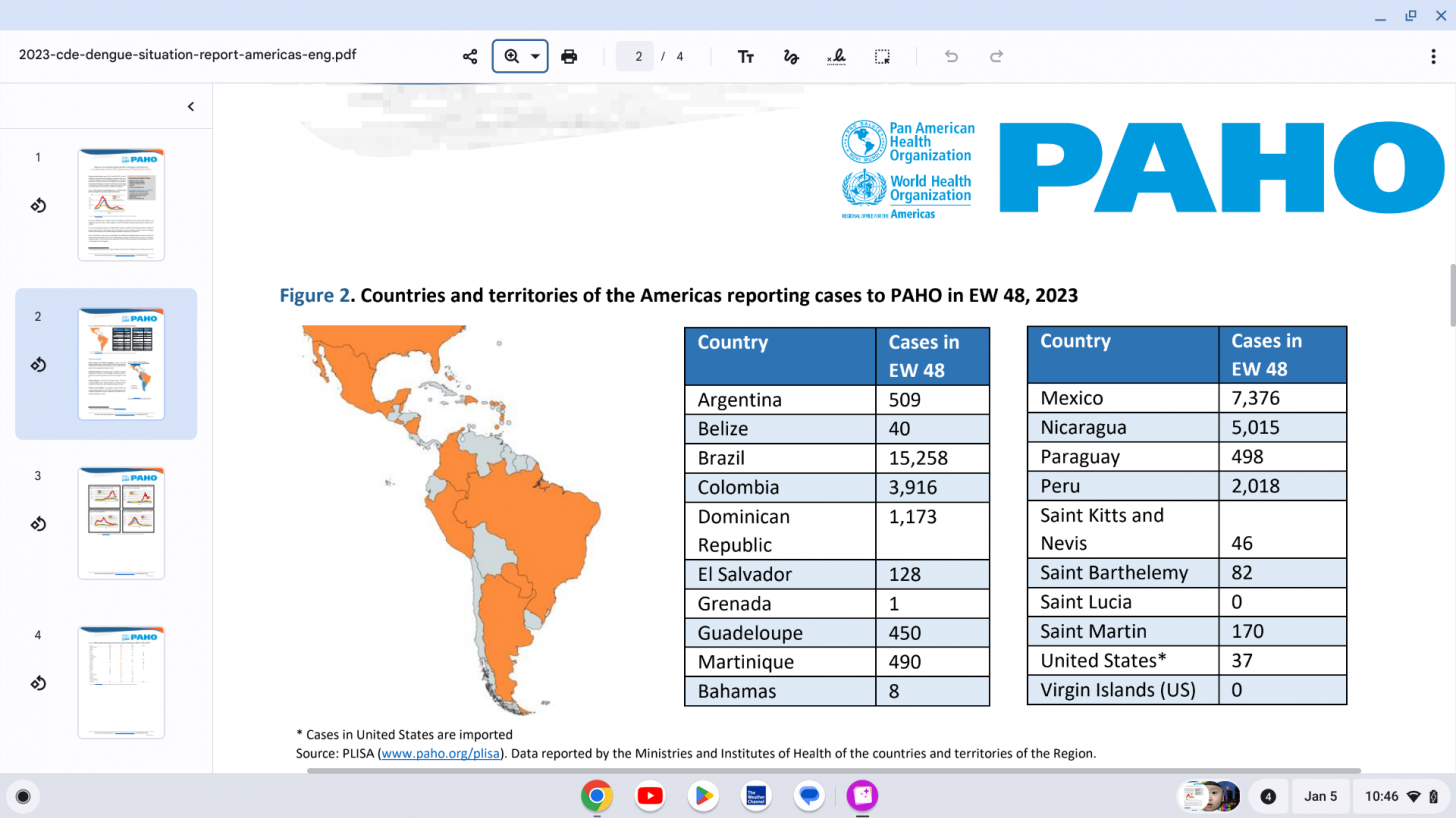
Task: Click the page number input field
Action: tap(637, 56)
